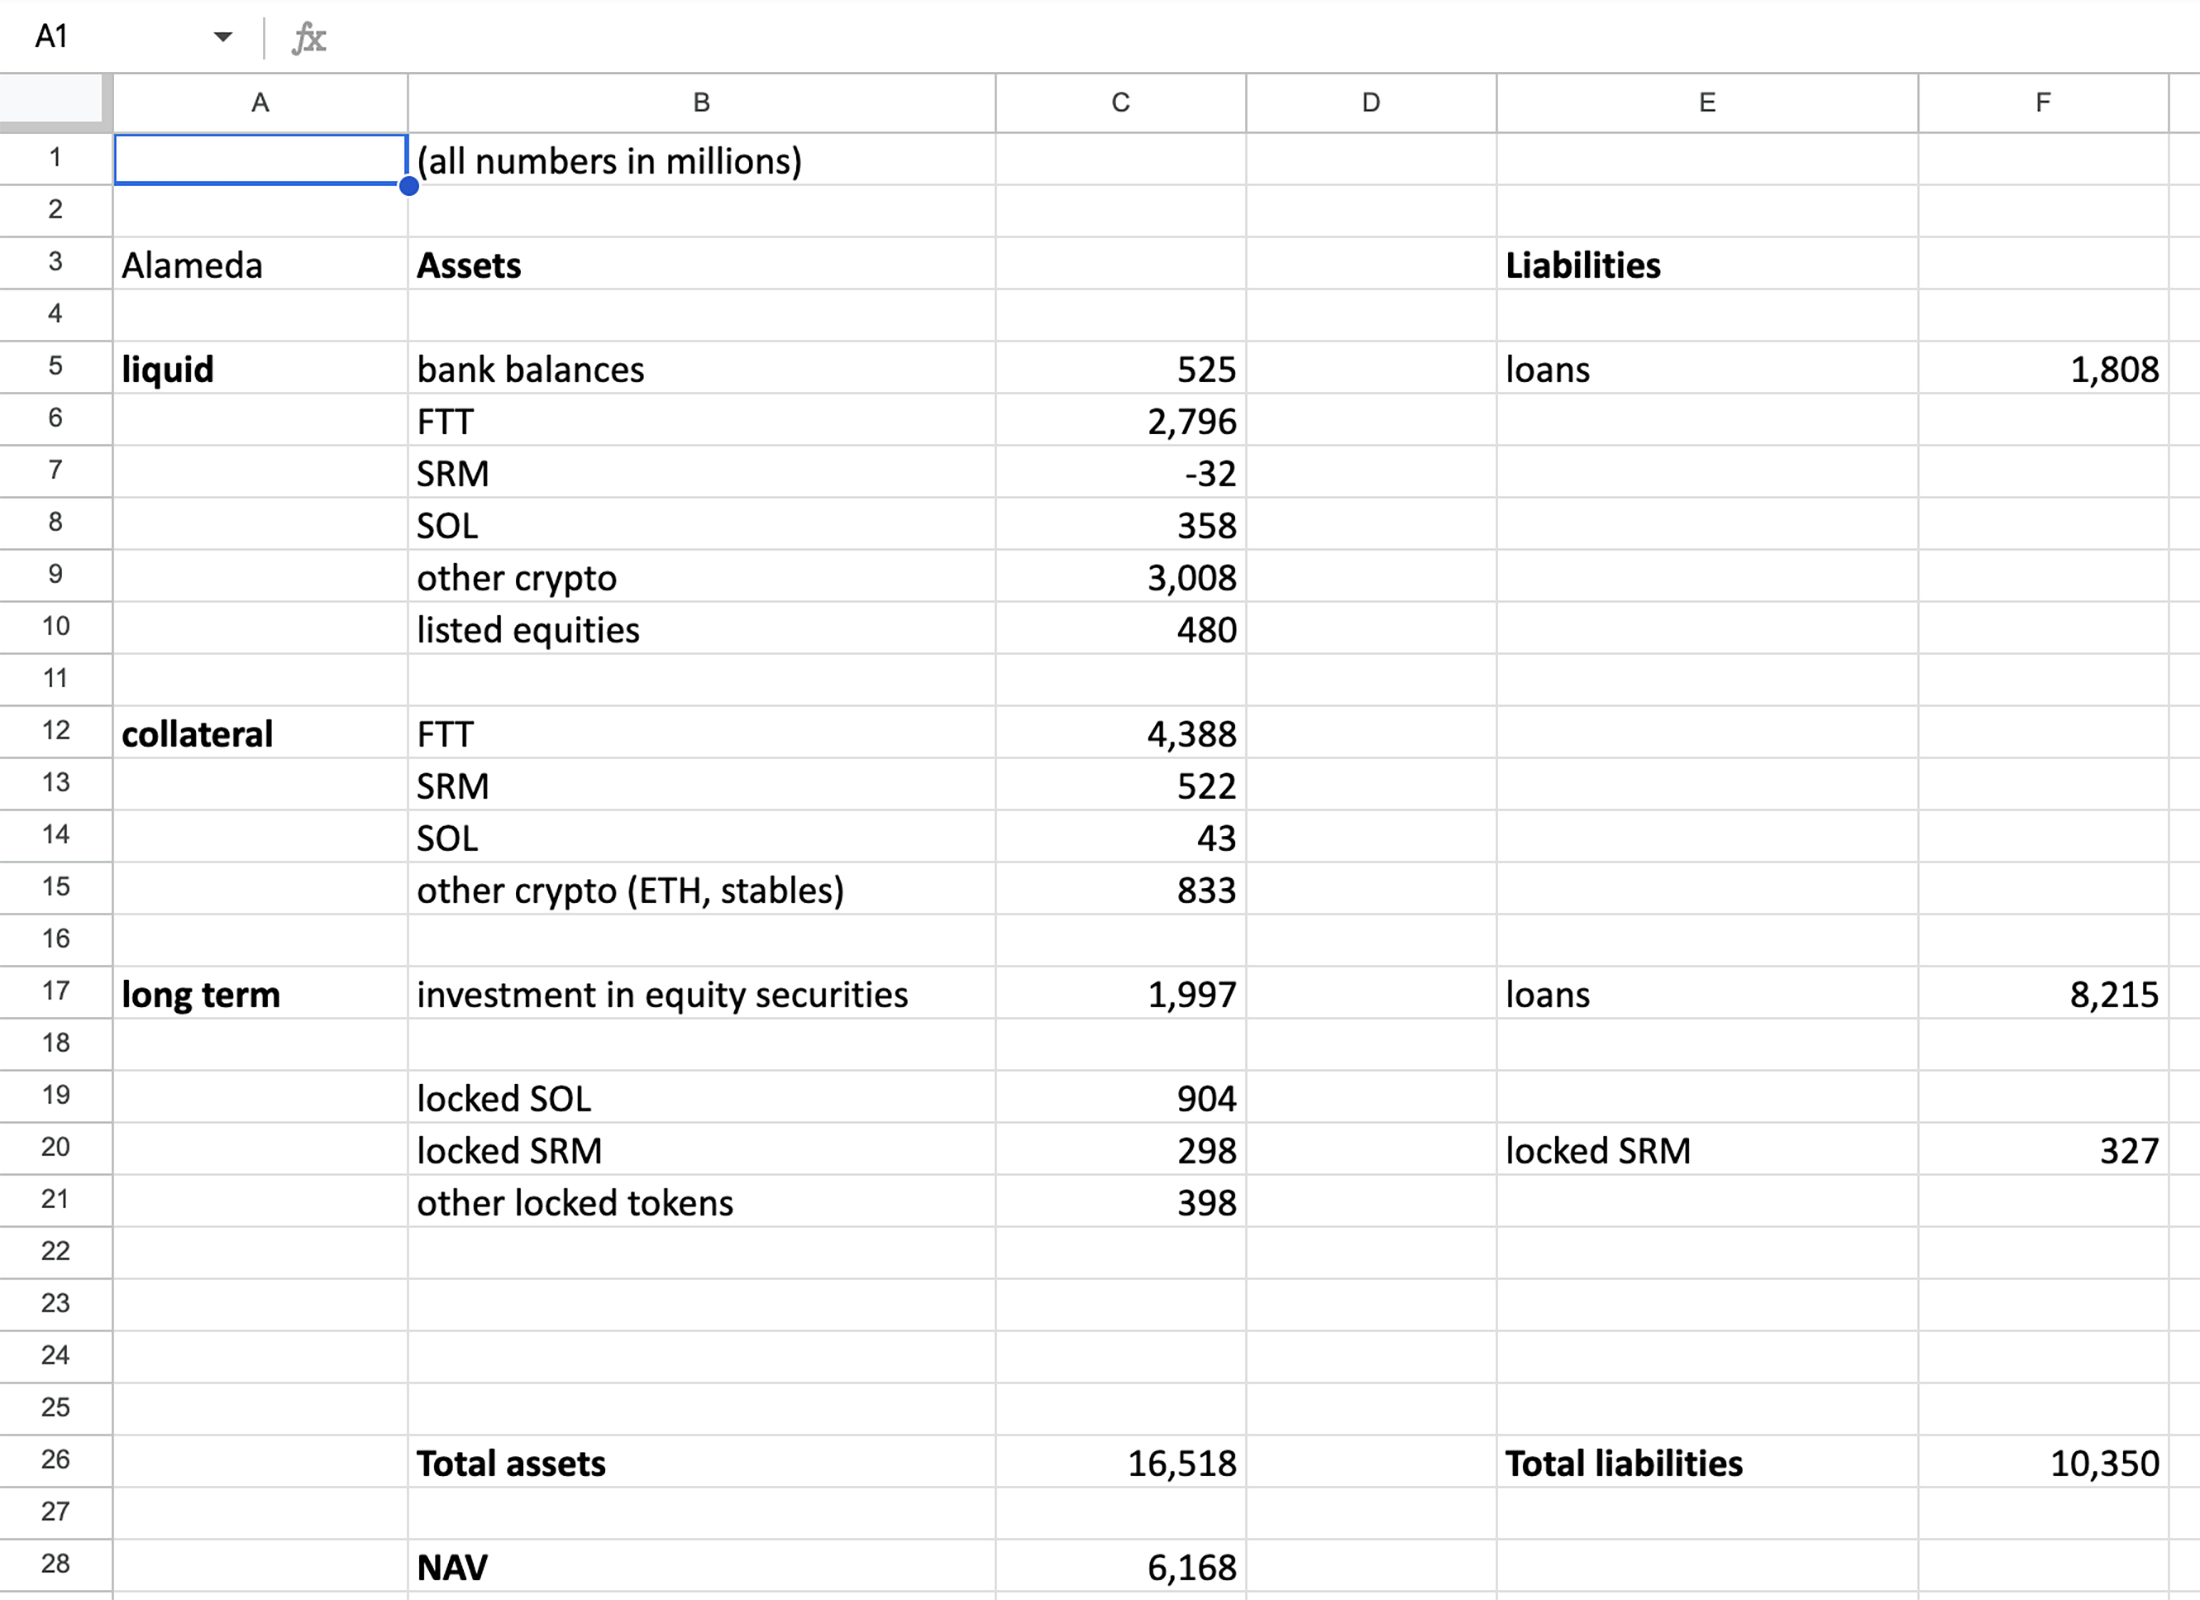Click the formula bar input area
The image size is (2200, 1600).
pos(1200,38)
